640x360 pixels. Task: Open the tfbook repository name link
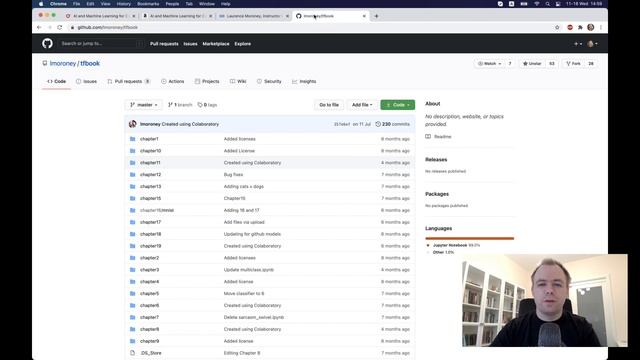pyautogui.click(x=90, y=63)
